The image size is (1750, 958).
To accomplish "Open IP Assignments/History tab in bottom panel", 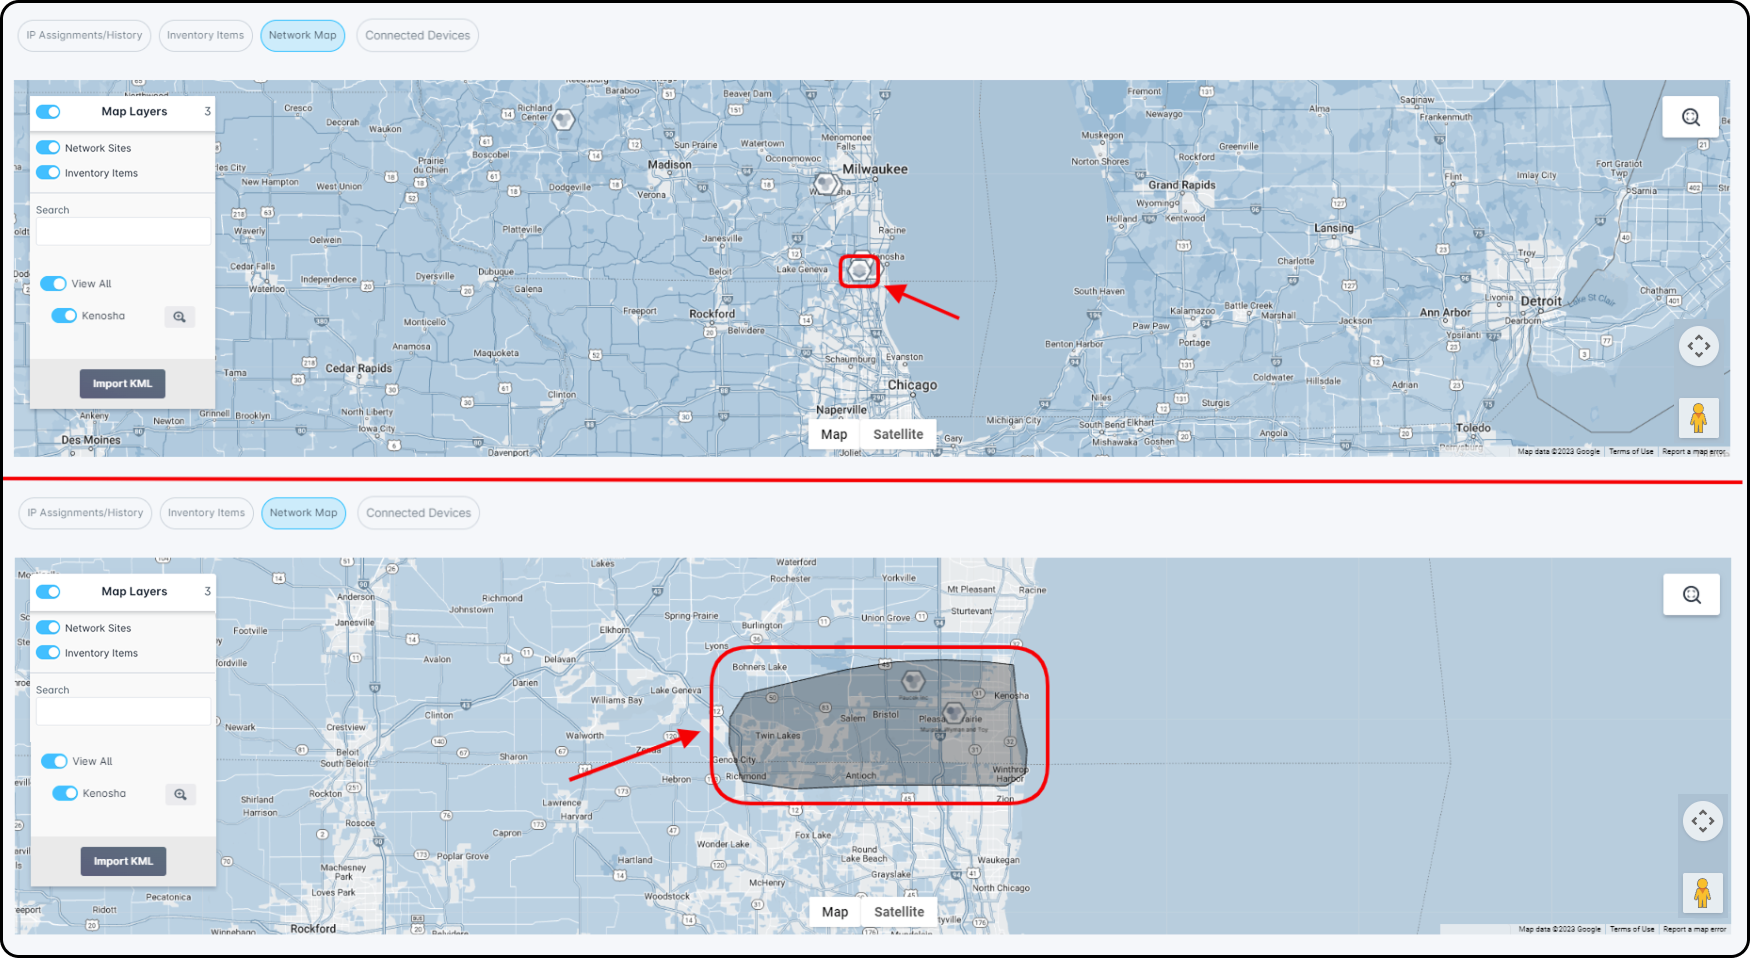I will point(85,513).
